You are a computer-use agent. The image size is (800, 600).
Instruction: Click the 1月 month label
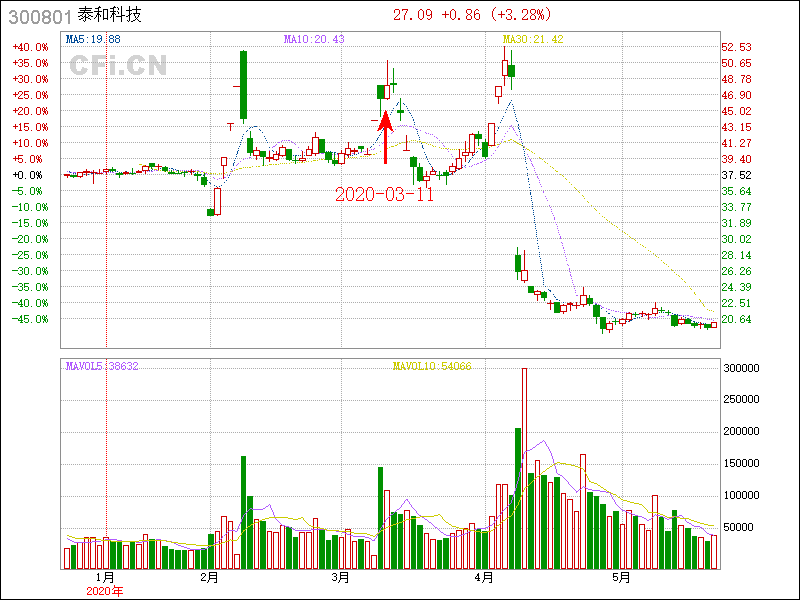[105, 578]
